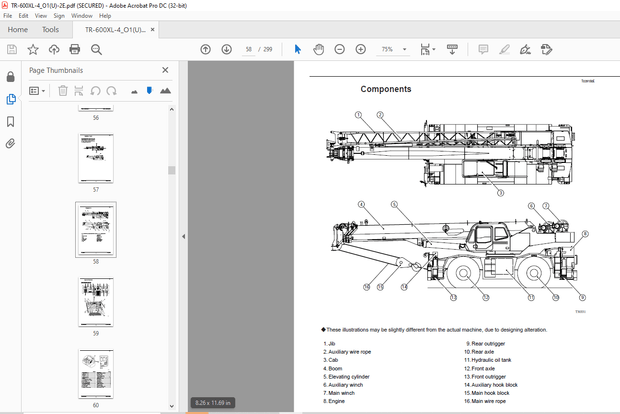Print the document using printer icon
The width and height of the screenshot is (620, 414).
[x=75, y=49]
